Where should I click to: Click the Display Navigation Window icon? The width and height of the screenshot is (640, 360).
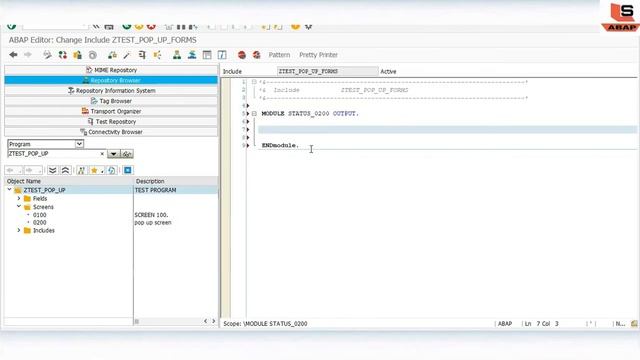point(192,55)
